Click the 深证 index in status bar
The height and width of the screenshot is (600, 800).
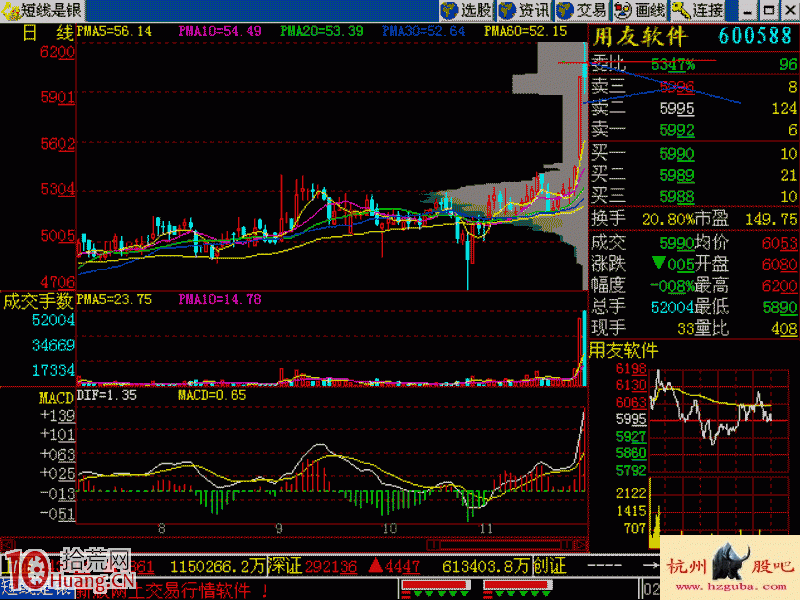286,566
